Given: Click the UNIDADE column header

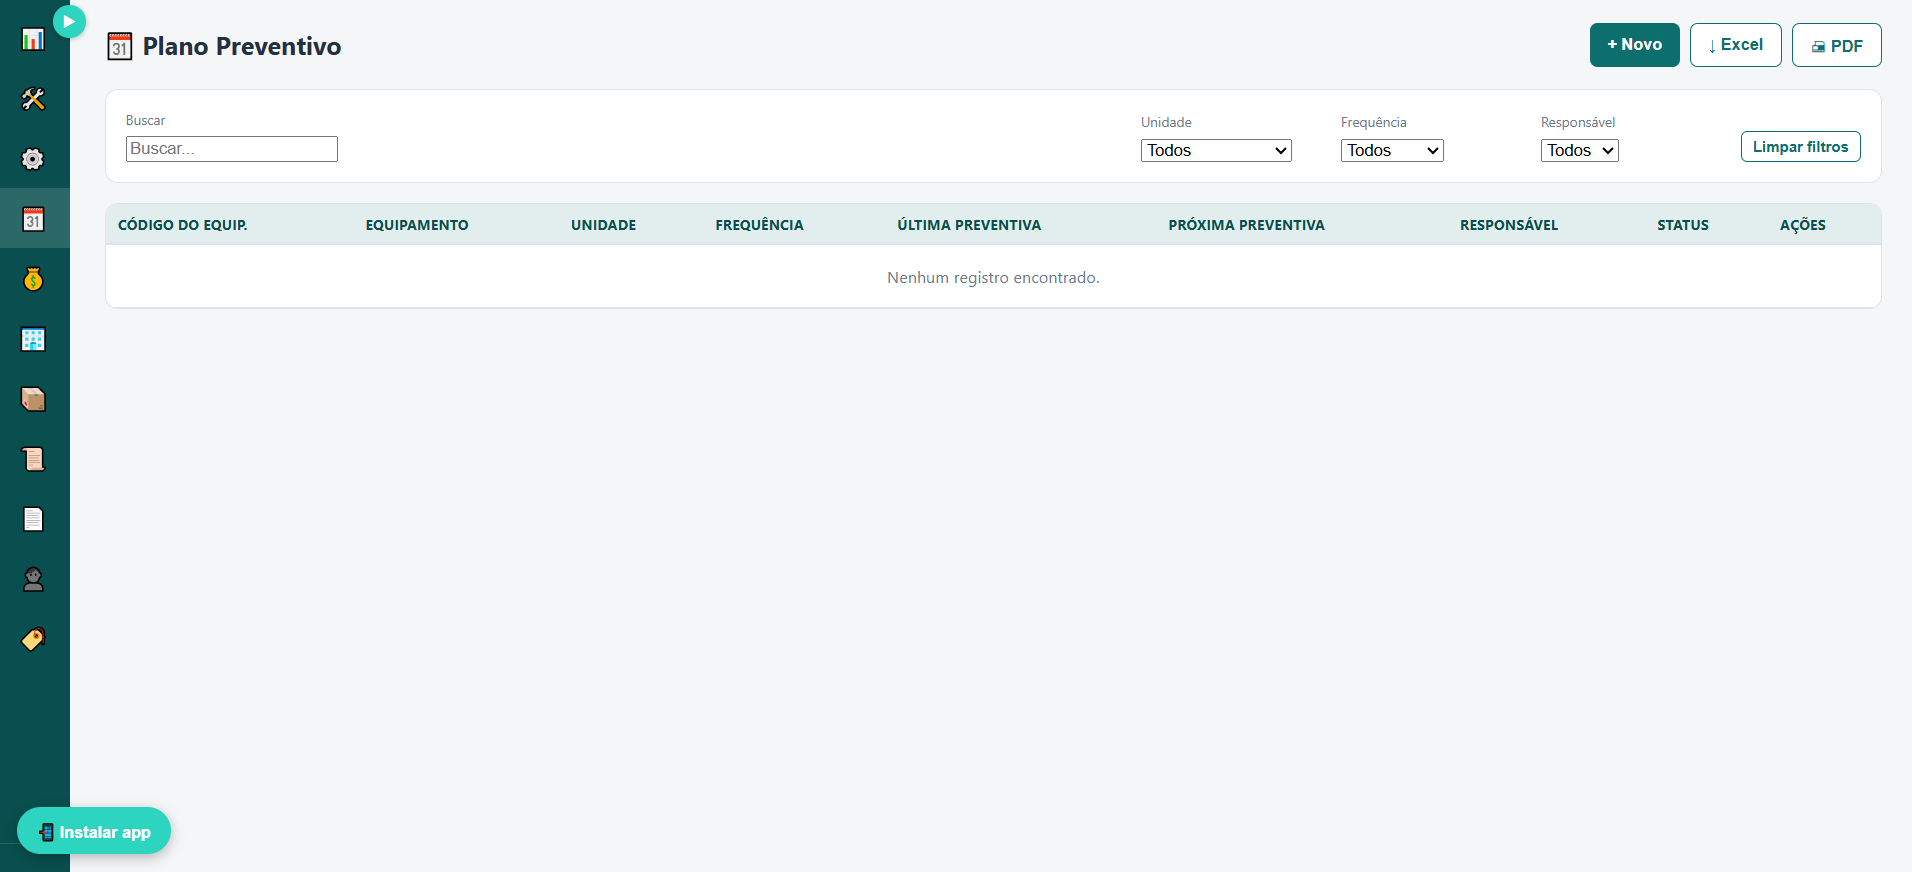Looking at the screenshot, I should 604,225.
